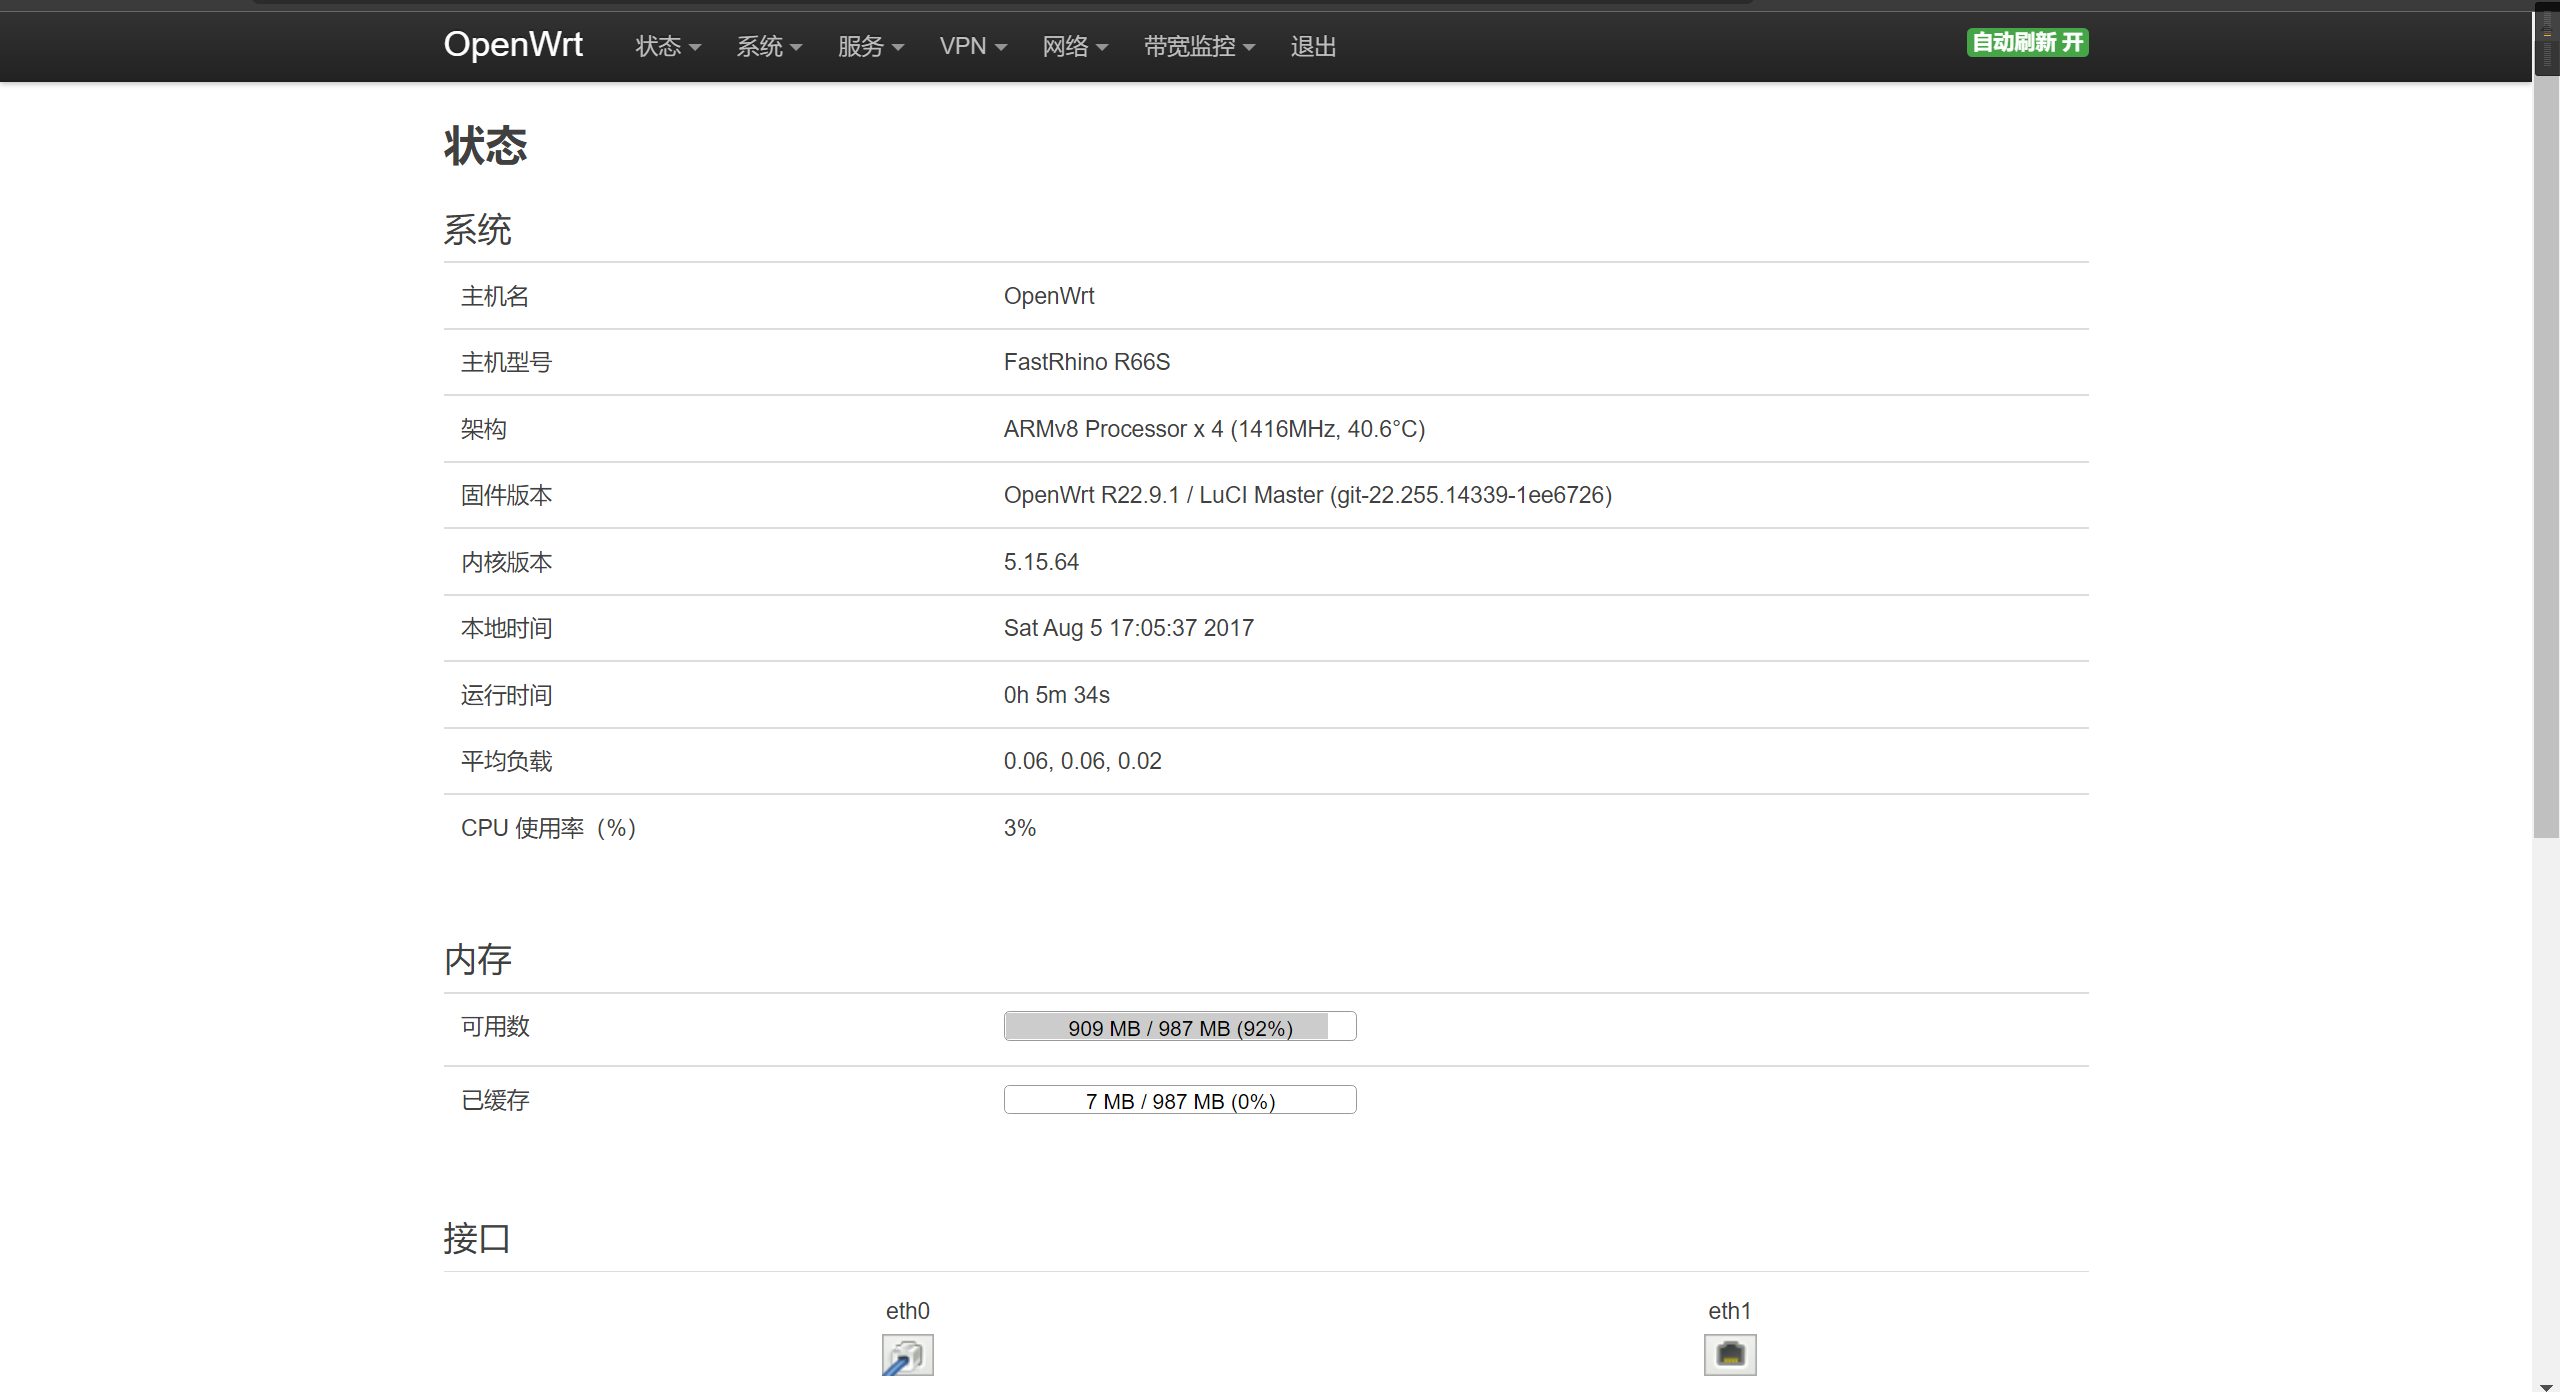This screenshot has height=1392, width=2560.
Task: Click the 已缓存 memory progress bar
Action: 1180,1100
